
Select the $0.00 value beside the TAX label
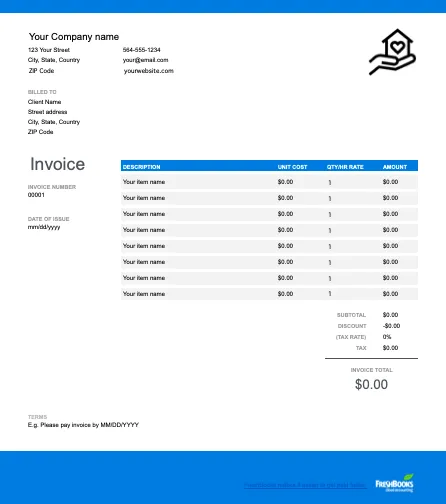tap(390, 348)
